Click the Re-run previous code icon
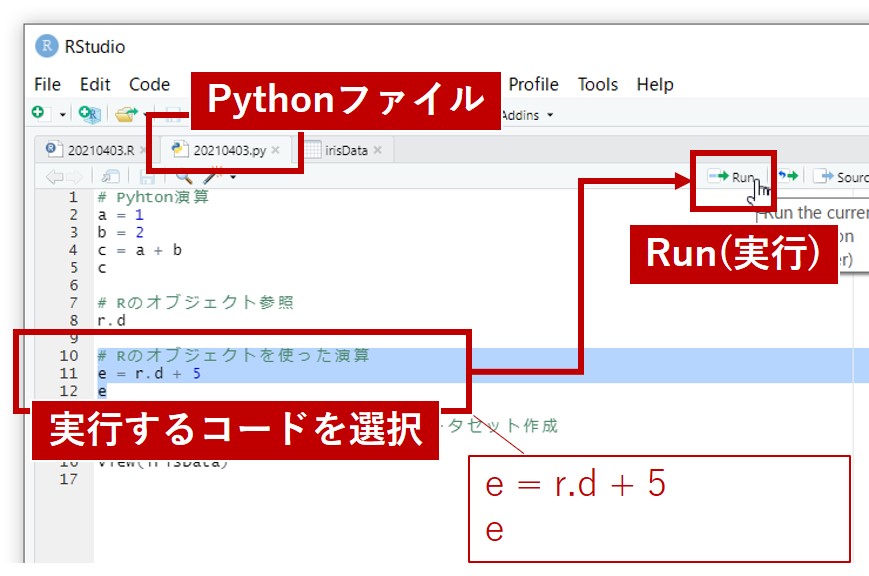 [x=789, y=177]
